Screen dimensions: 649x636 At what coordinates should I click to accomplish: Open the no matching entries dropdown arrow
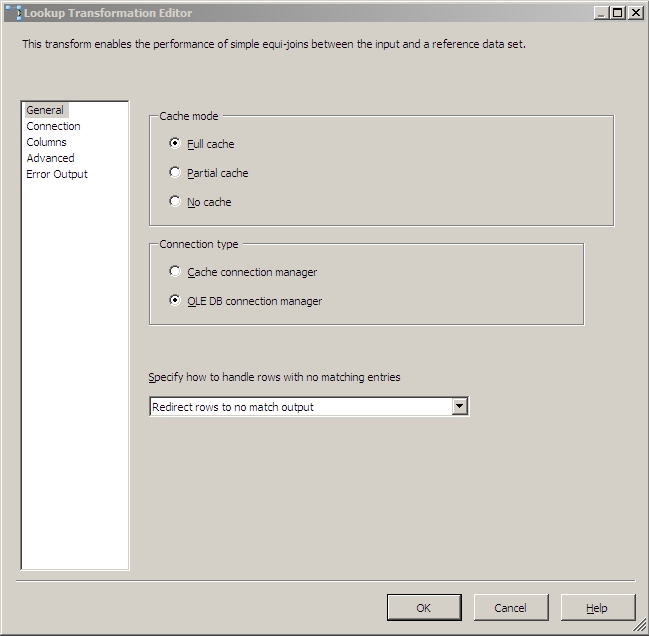coord(460,407)
